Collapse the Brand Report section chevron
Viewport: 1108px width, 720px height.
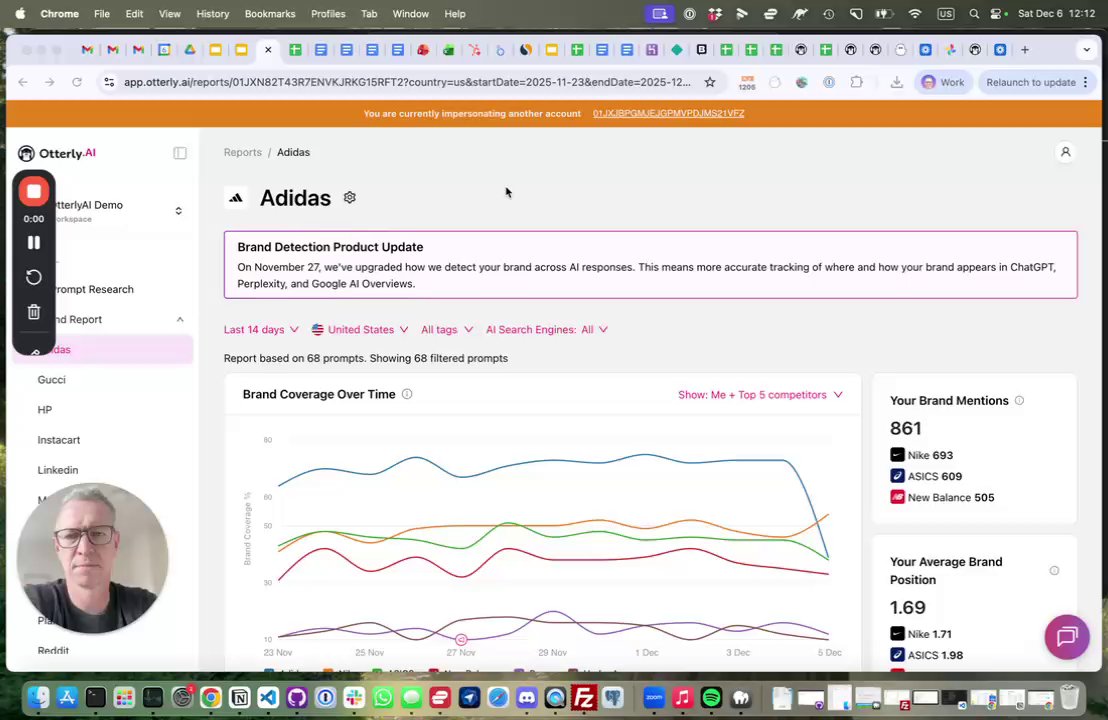179,319
